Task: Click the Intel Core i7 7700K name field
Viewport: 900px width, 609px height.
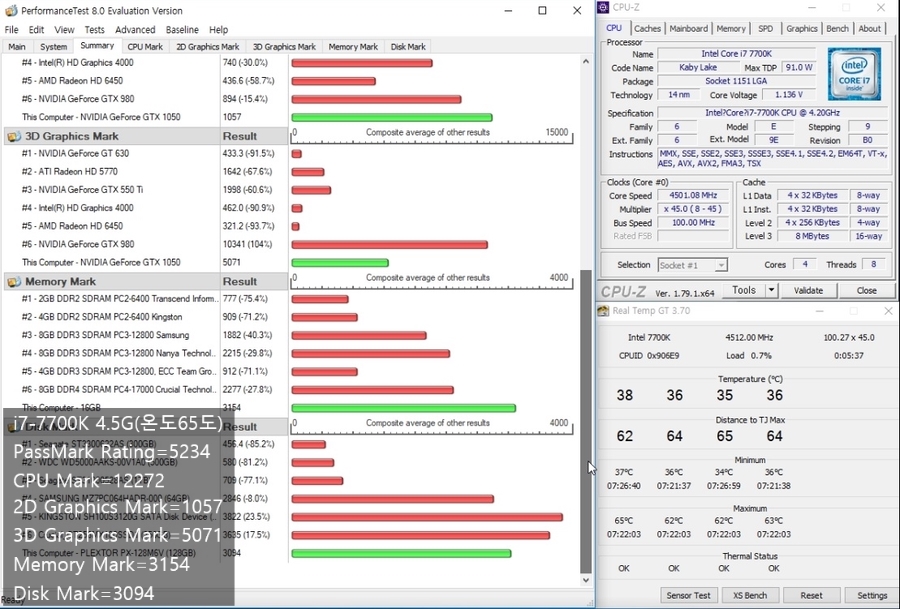Action: [736, 54]
